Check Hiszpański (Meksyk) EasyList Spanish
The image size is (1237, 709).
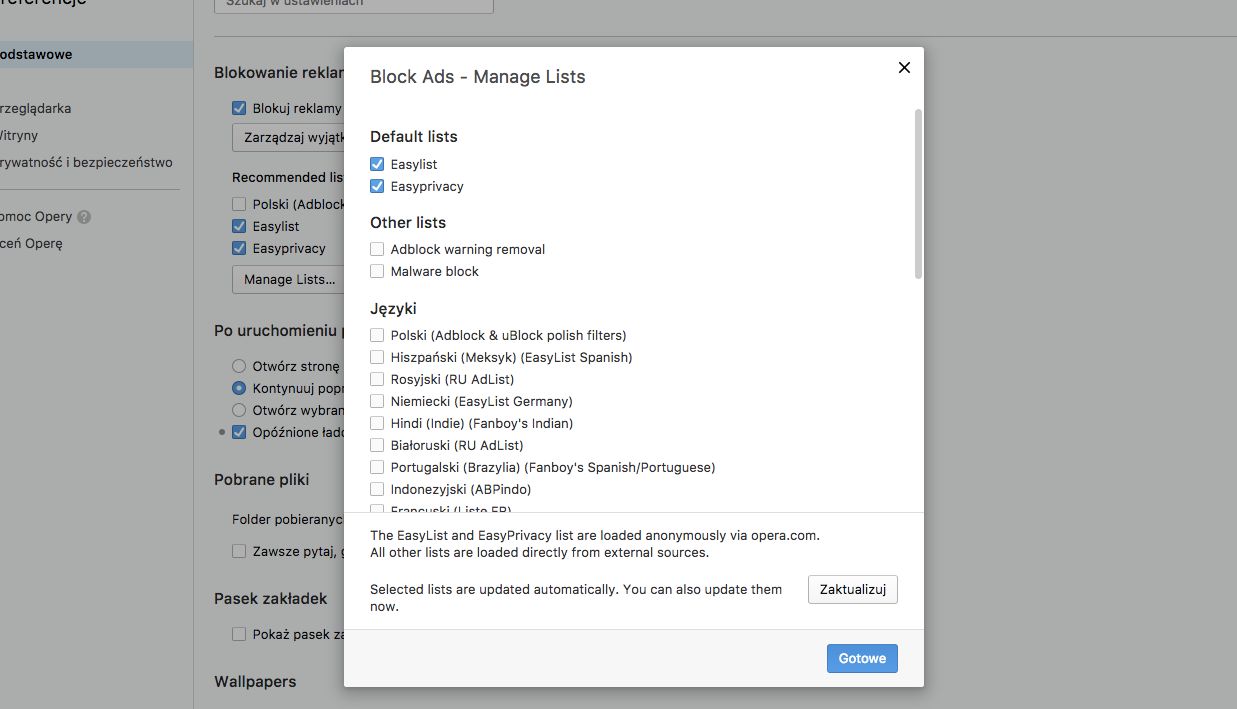pos(377,357)
